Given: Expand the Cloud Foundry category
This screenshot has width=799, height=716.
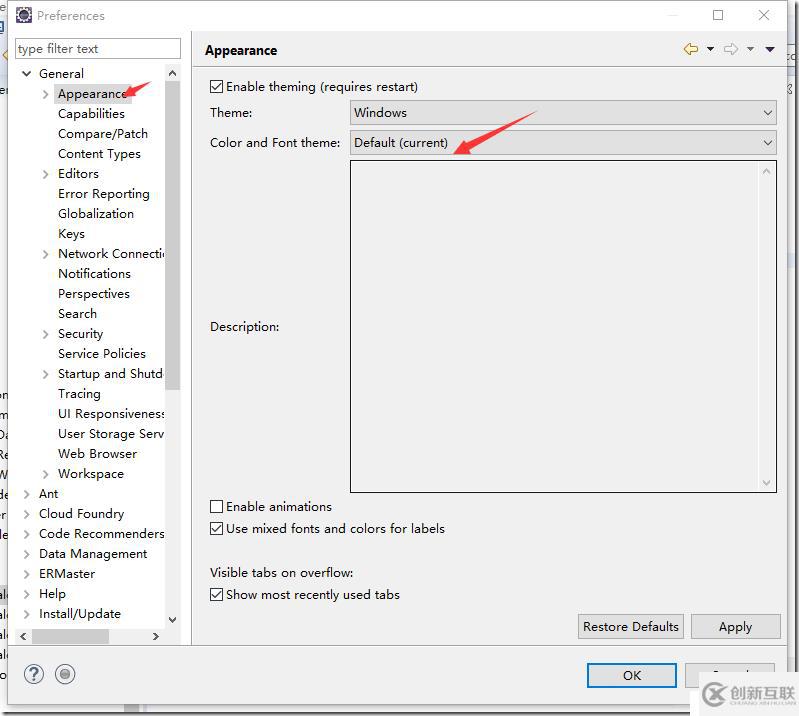Looking at the screenshot, I should point(26,514).
